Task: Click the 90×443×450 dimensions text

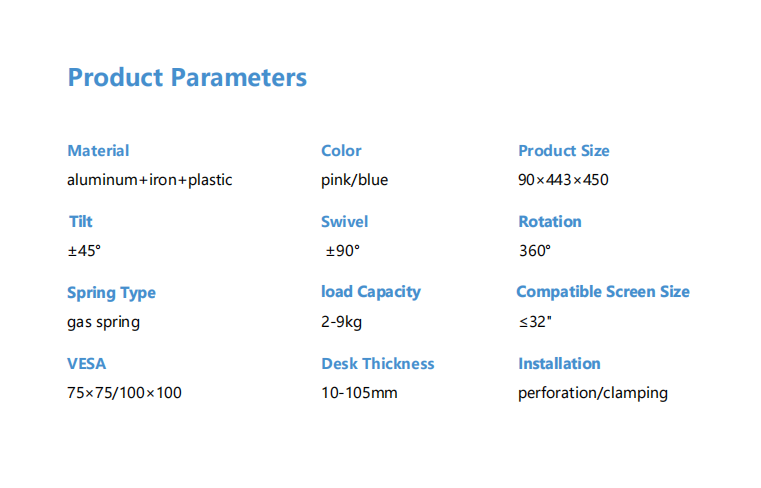Action: 563,180
